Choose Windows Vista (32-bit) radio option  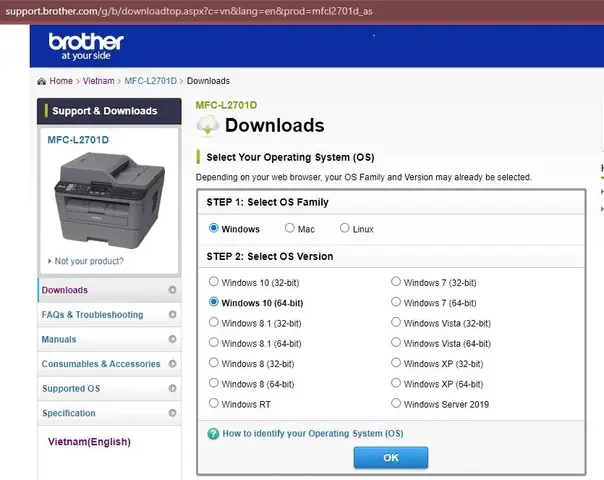point(396,322)
